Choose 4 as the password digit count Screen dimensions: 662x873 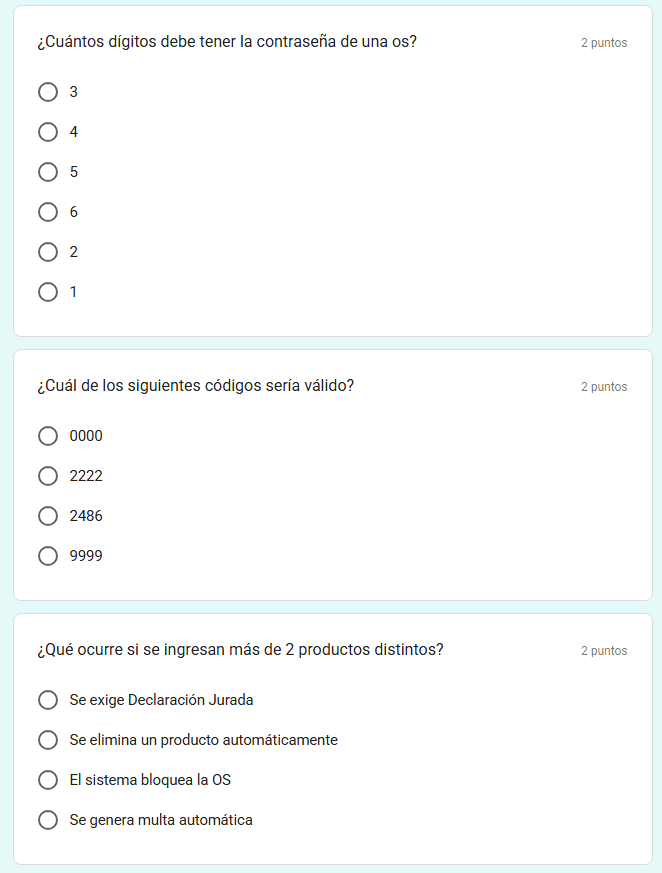48,132
